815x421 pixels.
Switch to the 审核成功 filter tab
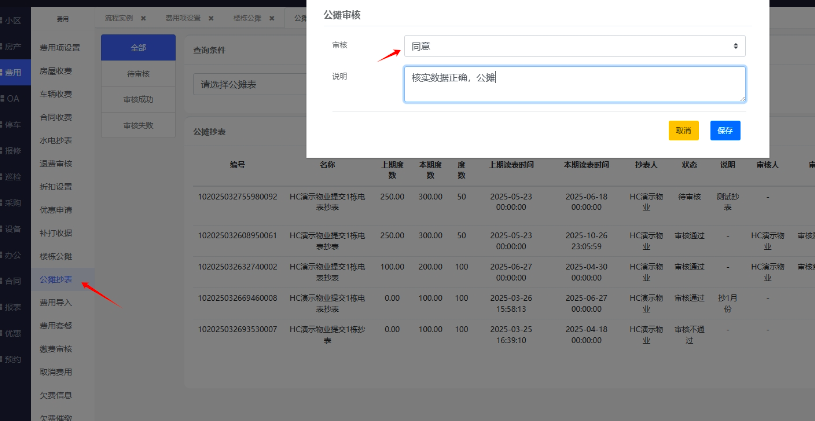138,99
